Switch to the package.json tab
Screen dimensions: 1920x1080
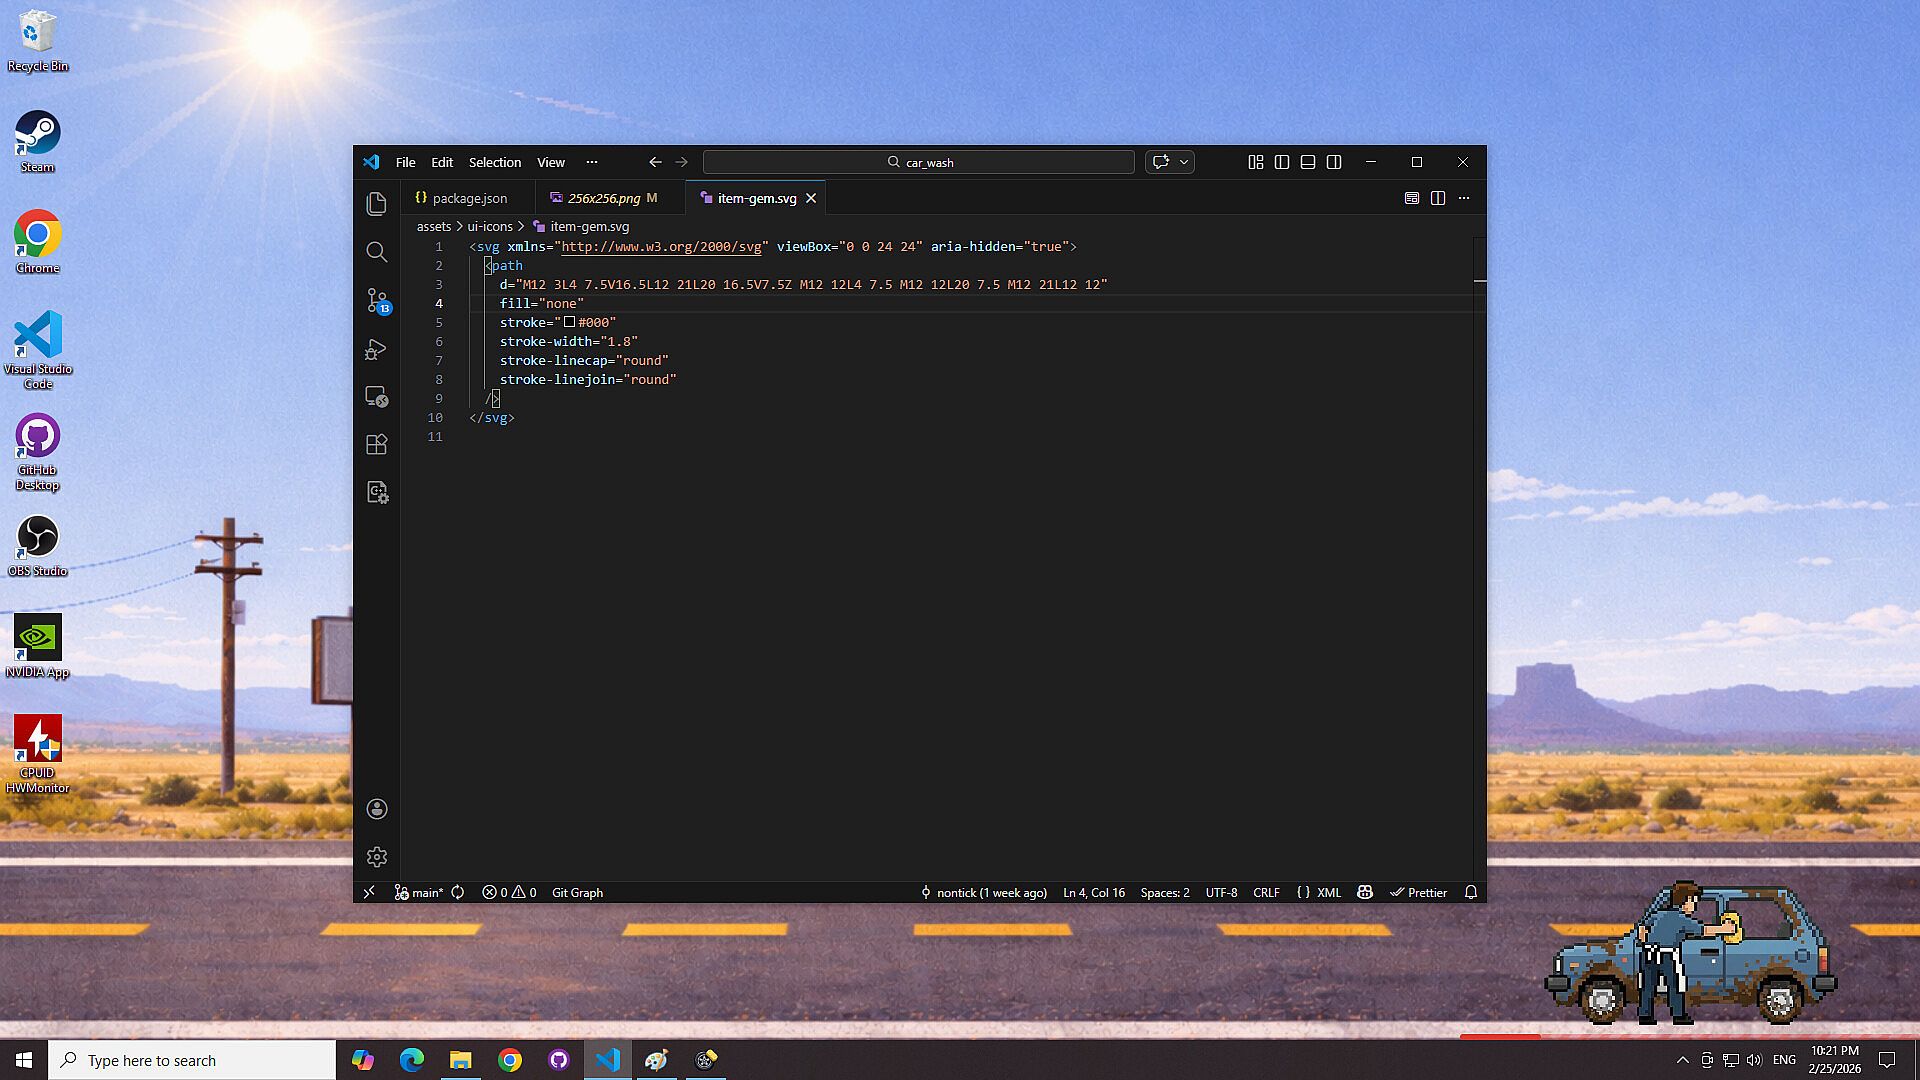point(468,198)
